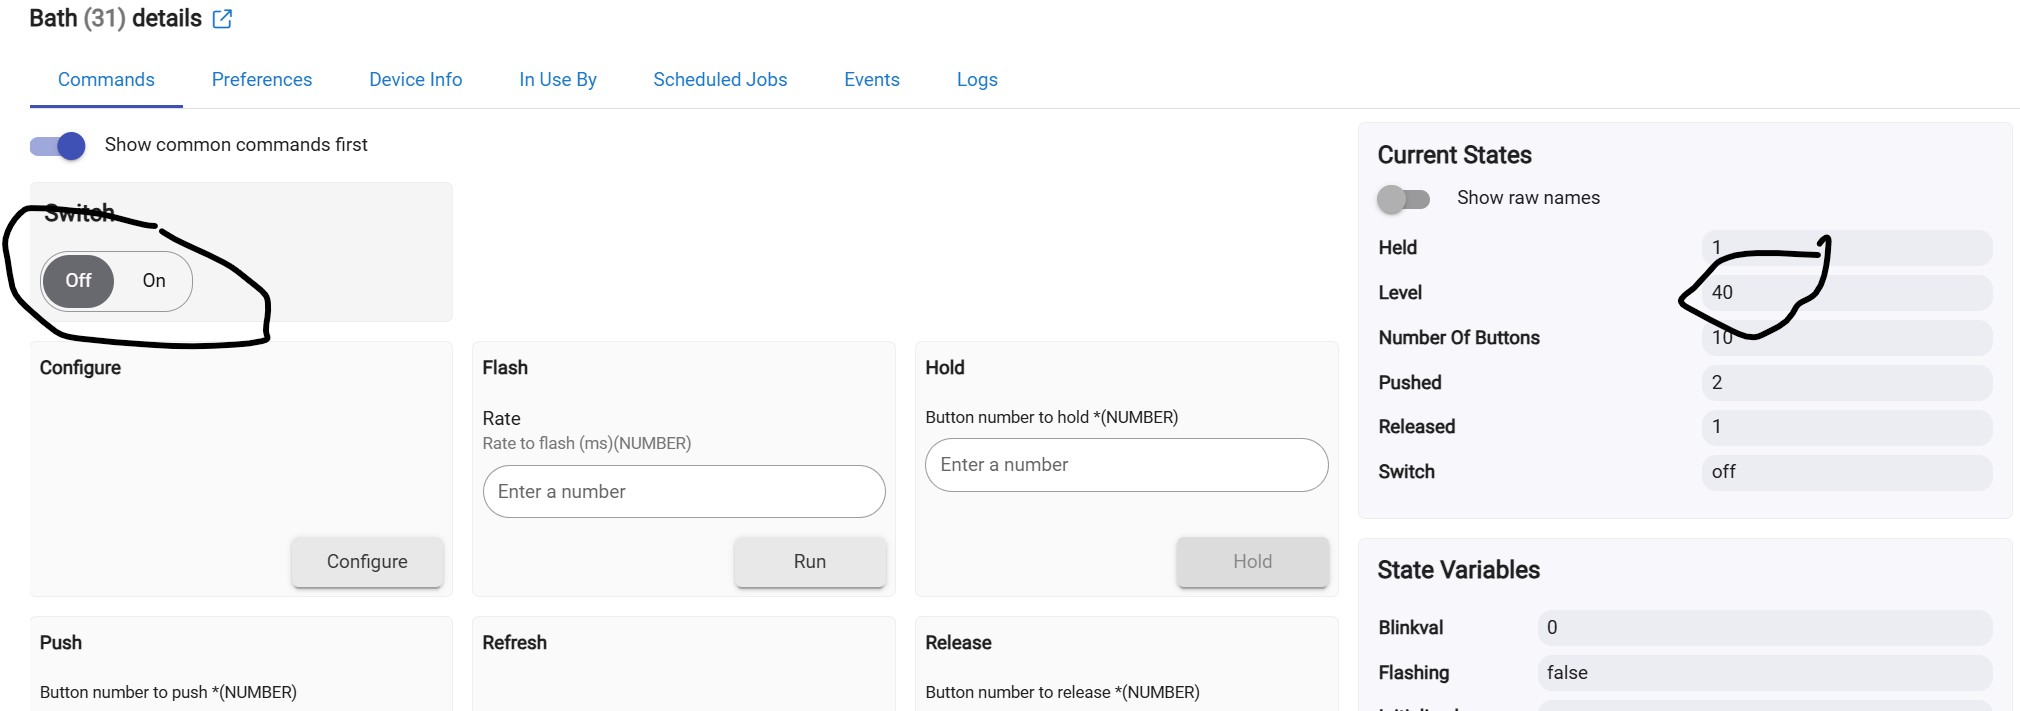This screenshot has height=711, width=2020.
Task: Open the Events tab
Action: coord(871,80)
